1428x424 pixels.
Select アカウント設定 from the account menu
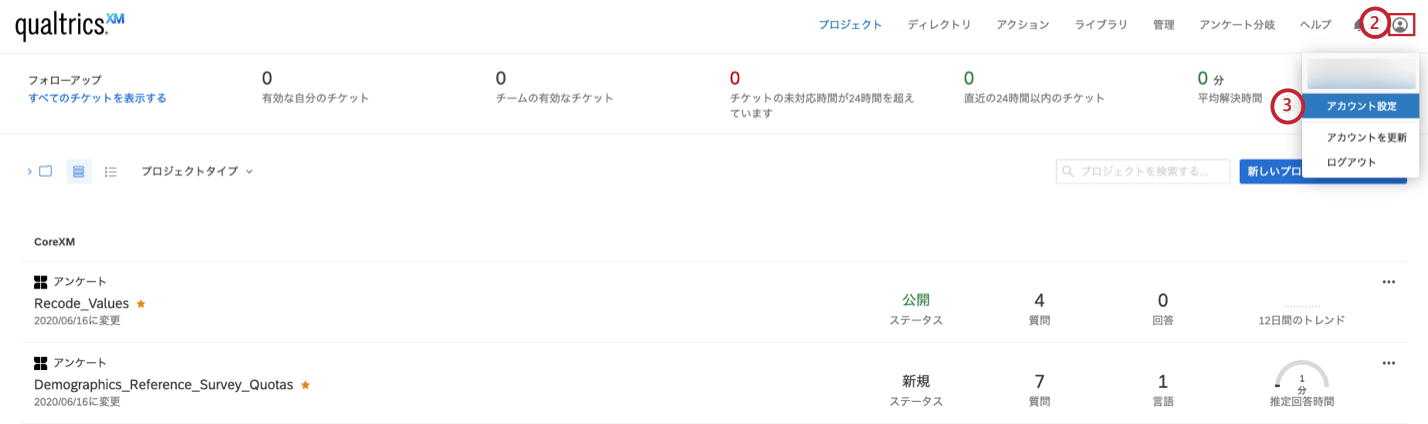1360,106
